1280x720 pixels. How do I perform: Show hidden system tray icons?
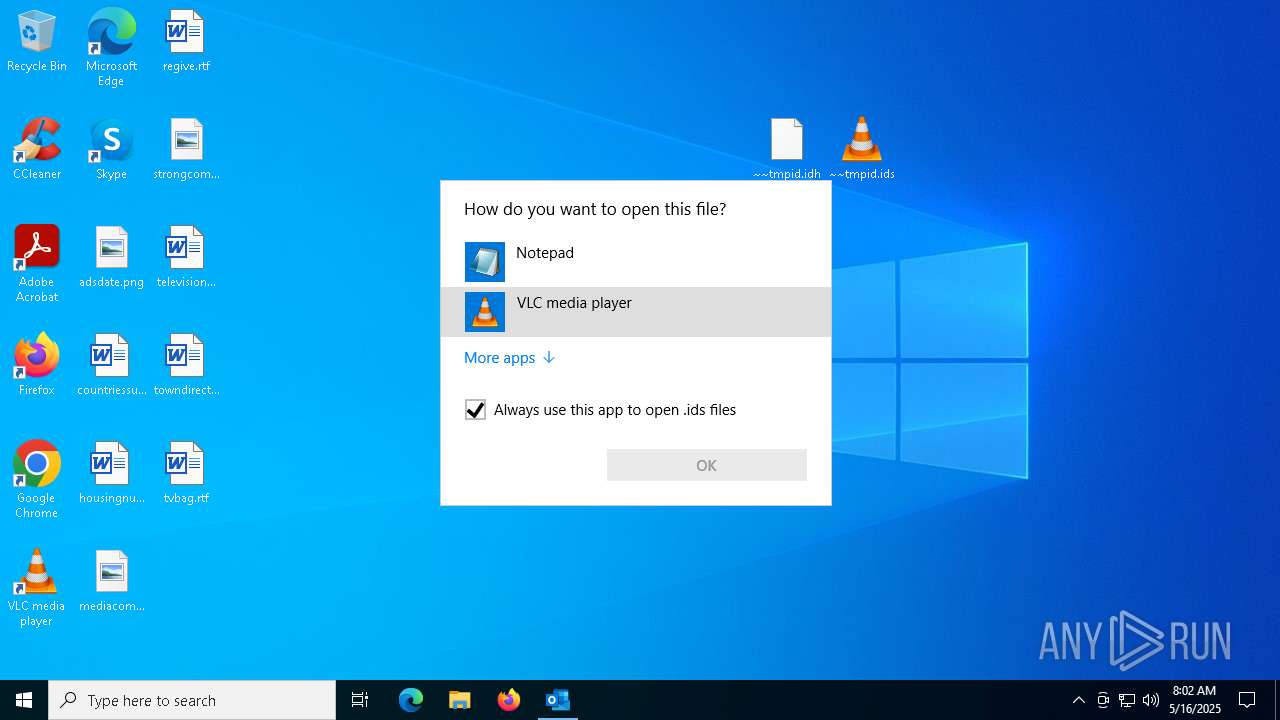pos(1078,700)
